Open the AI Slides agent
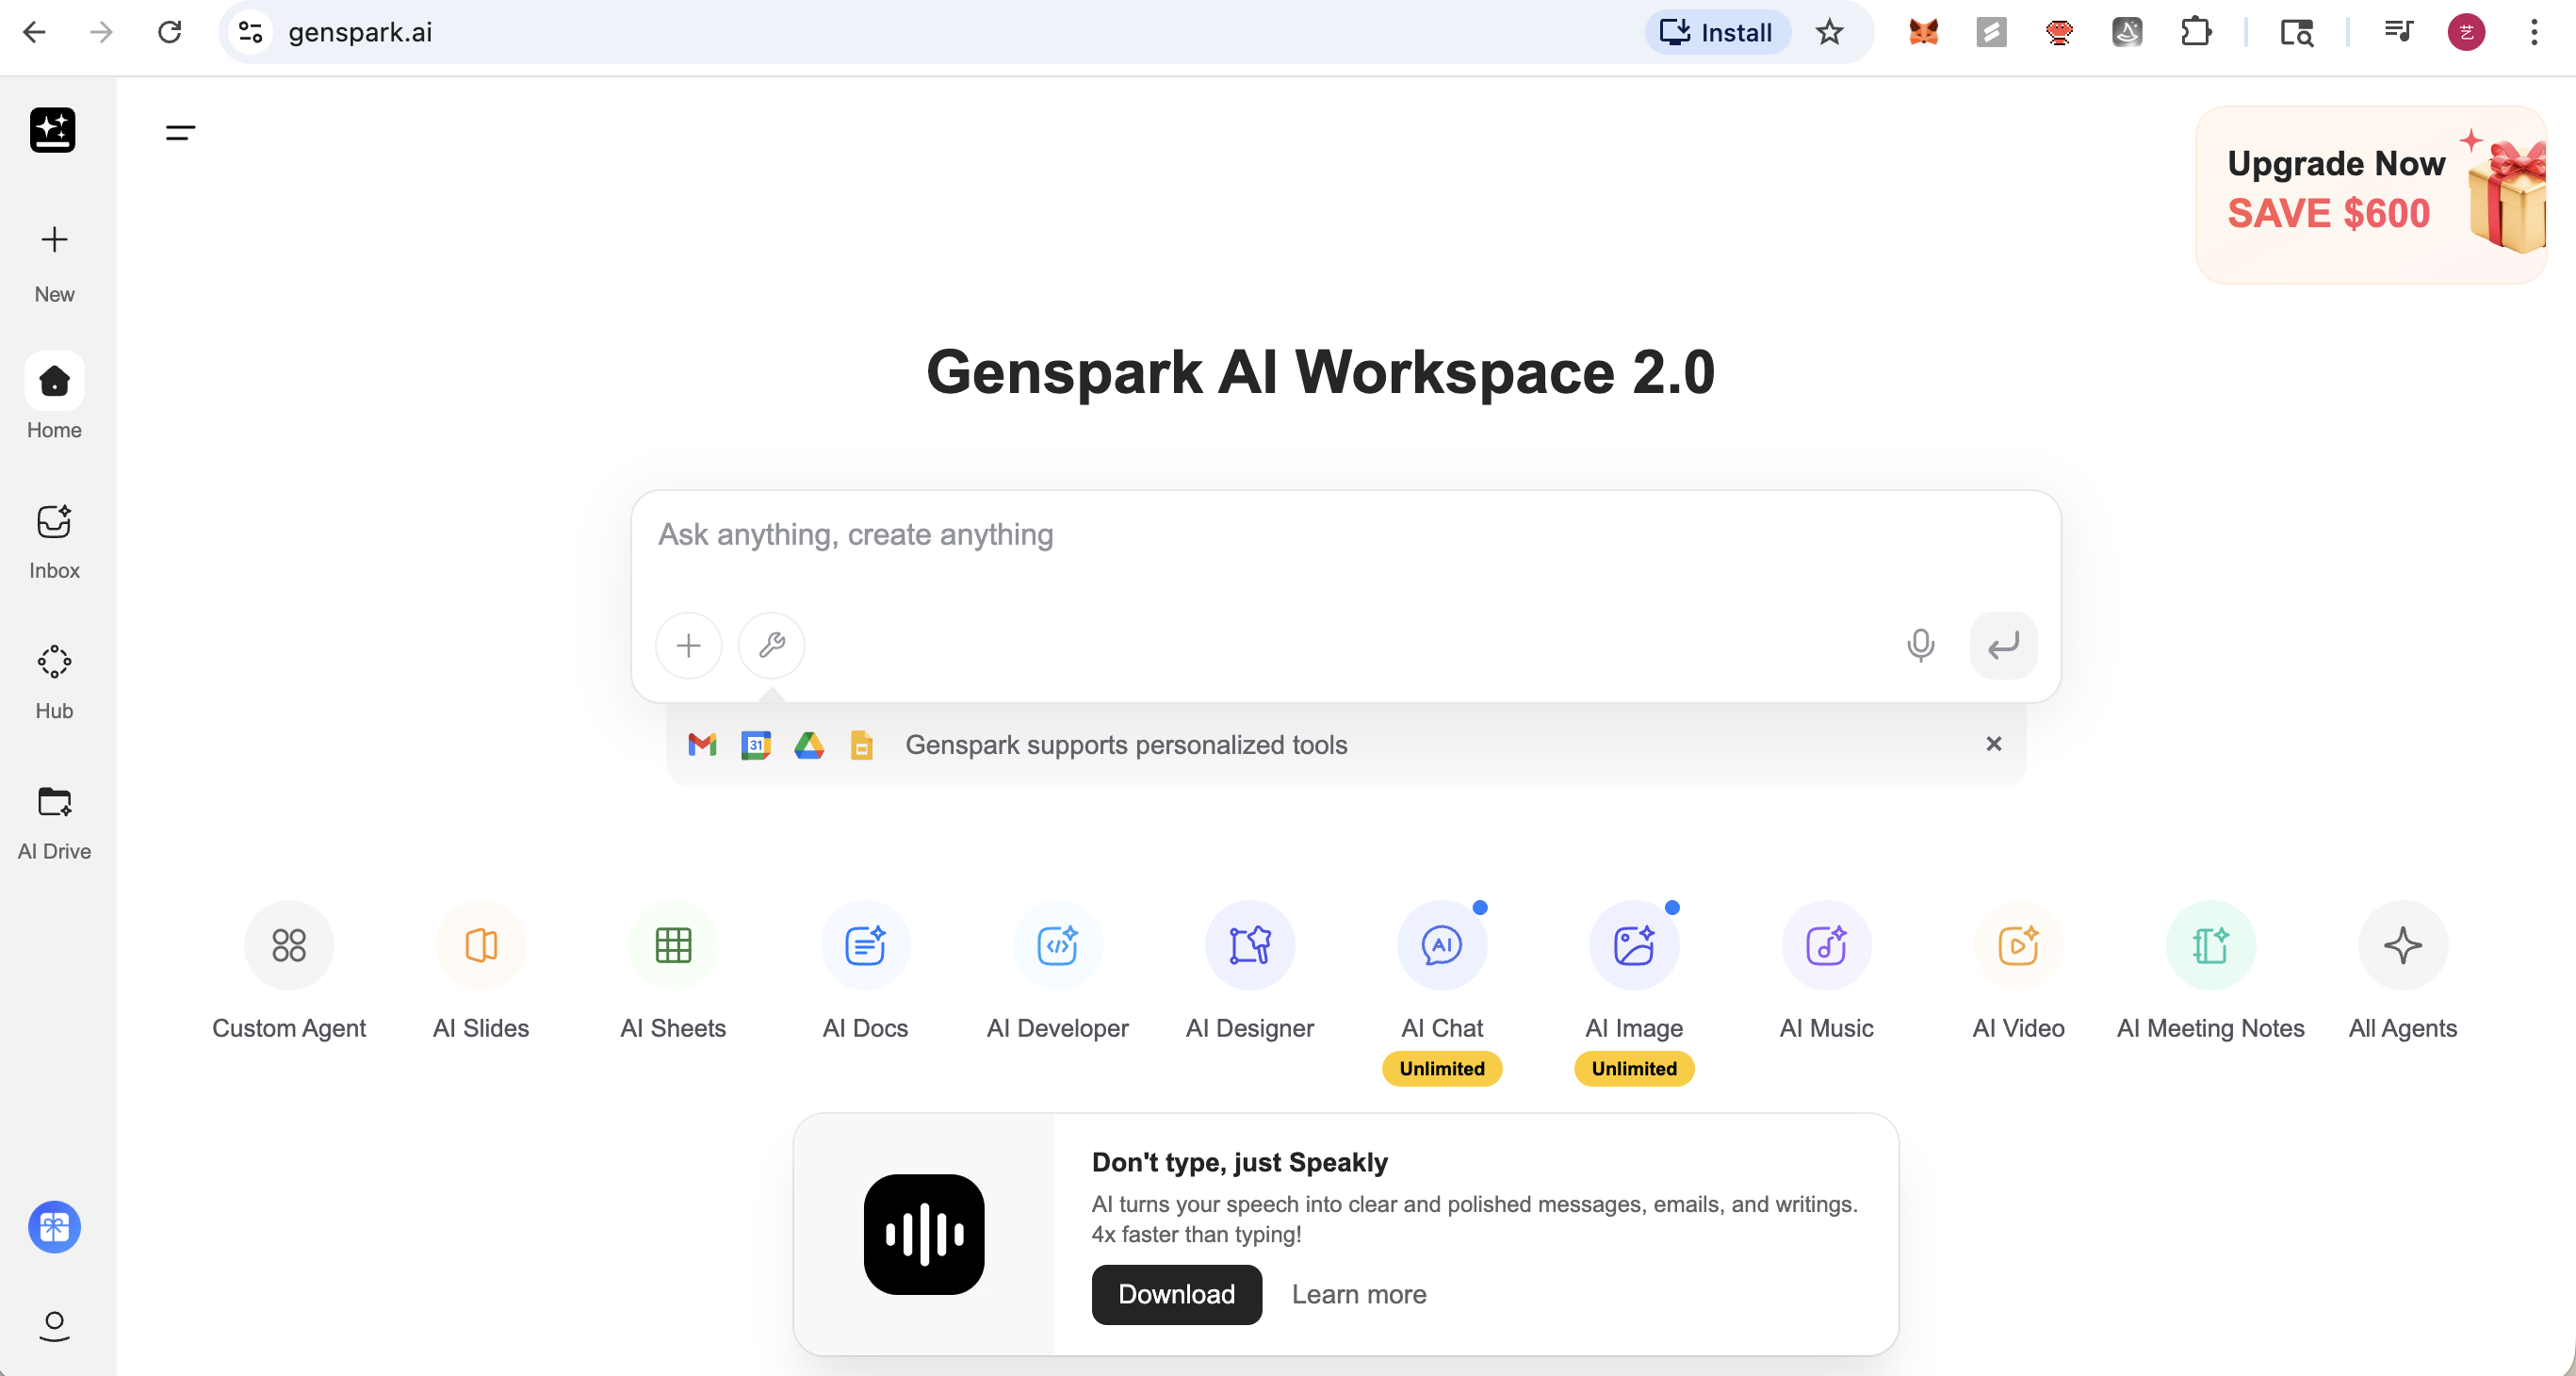 (481, 945)
